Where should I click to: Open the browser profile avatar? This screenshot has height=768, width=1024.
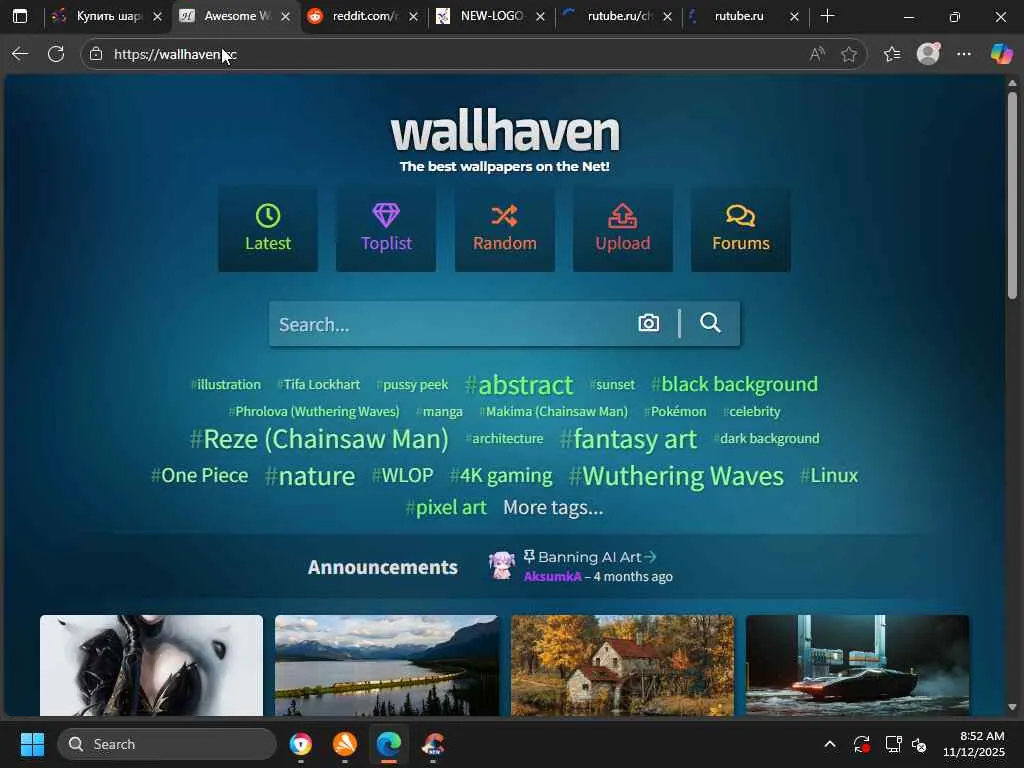[x=928, y=54]
